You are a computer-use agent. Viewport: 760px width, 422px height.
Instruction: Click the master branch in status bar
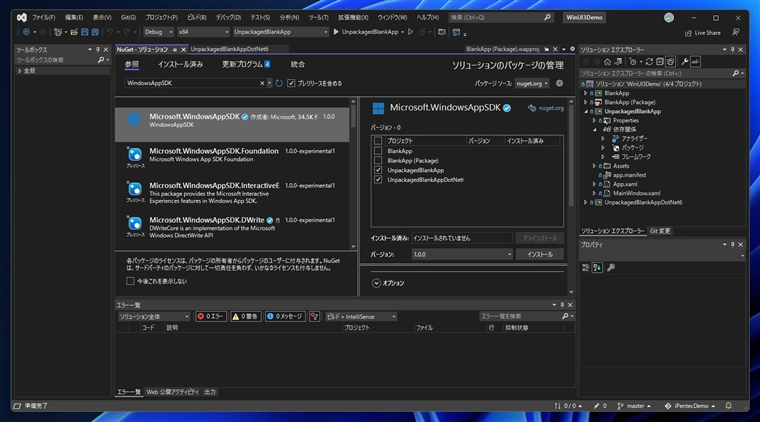[x=634, y=406]
